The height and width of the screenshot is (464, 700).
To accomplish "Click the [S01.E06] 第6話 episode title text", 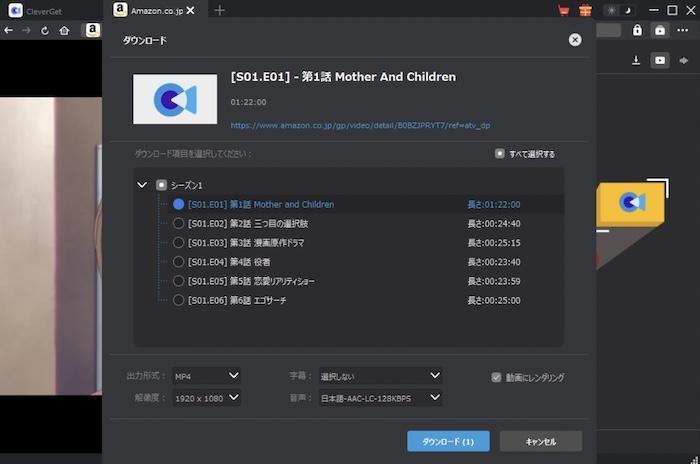I will tap(237, 301).
